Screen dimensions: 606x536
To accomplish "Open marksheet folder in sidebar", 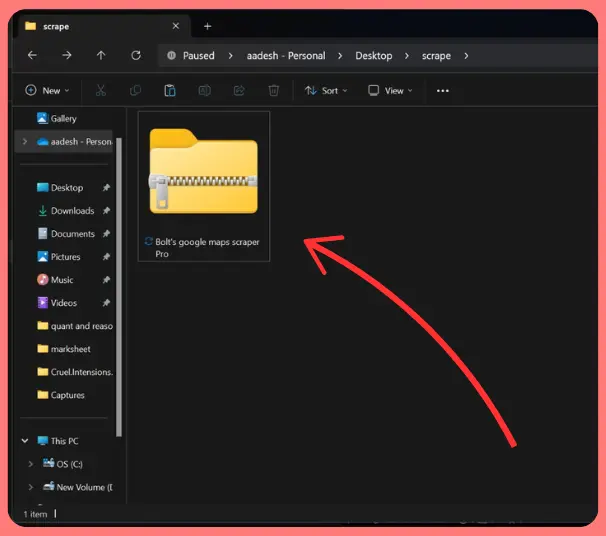I will pyautogui.click(x=64, y=349).
